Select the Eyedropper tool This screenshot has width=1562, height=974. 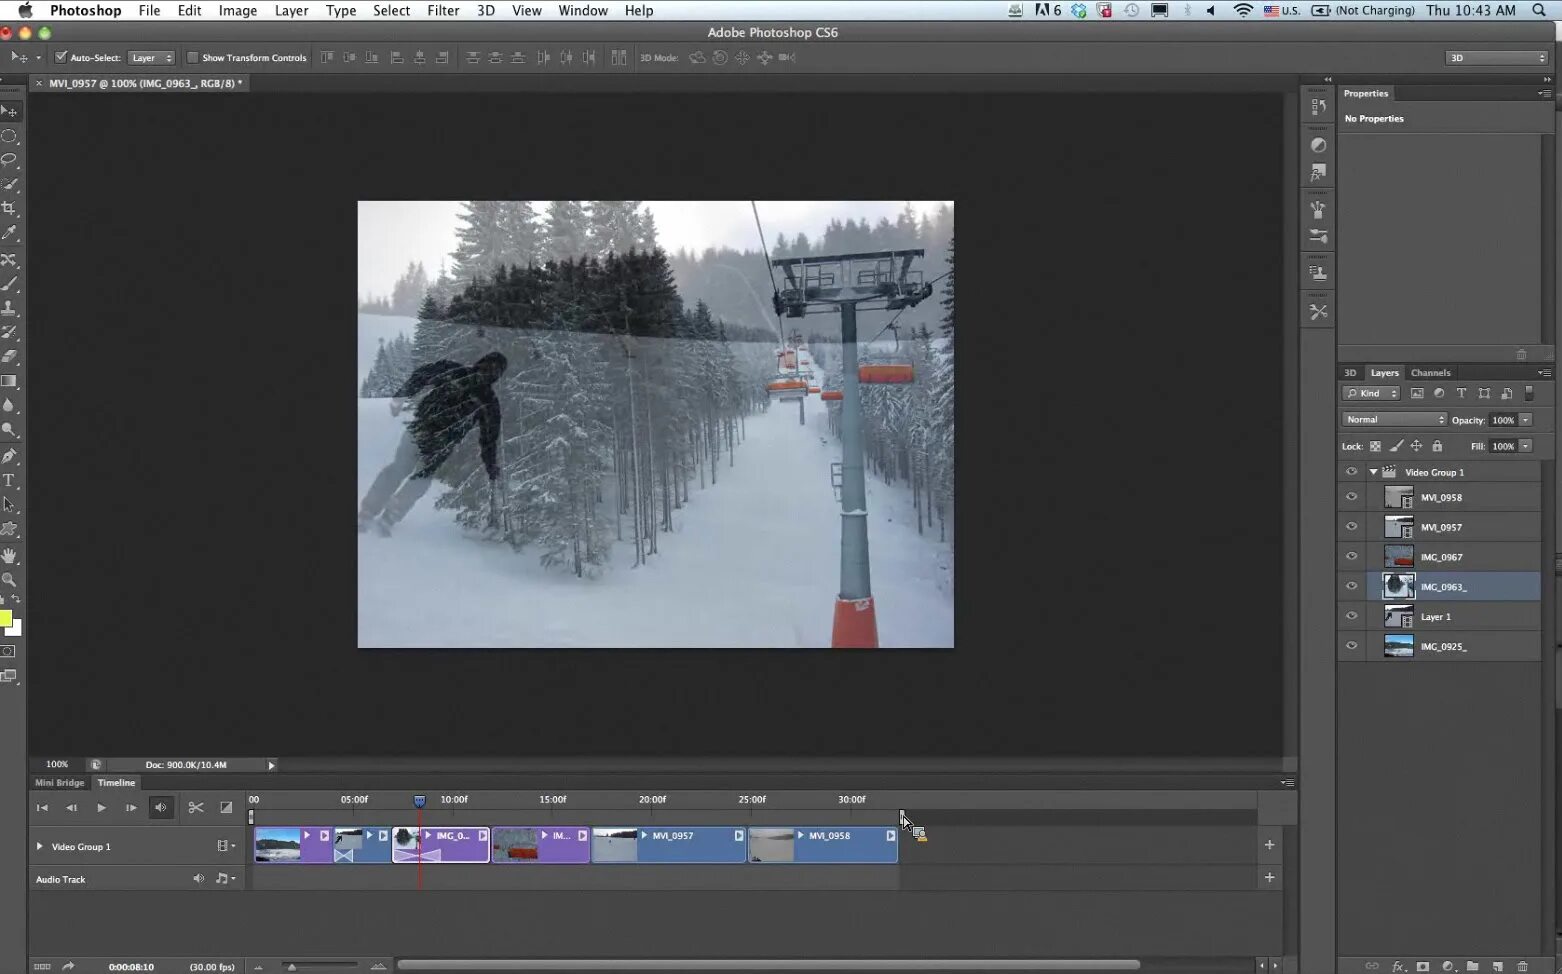click(x=9, y=233)
